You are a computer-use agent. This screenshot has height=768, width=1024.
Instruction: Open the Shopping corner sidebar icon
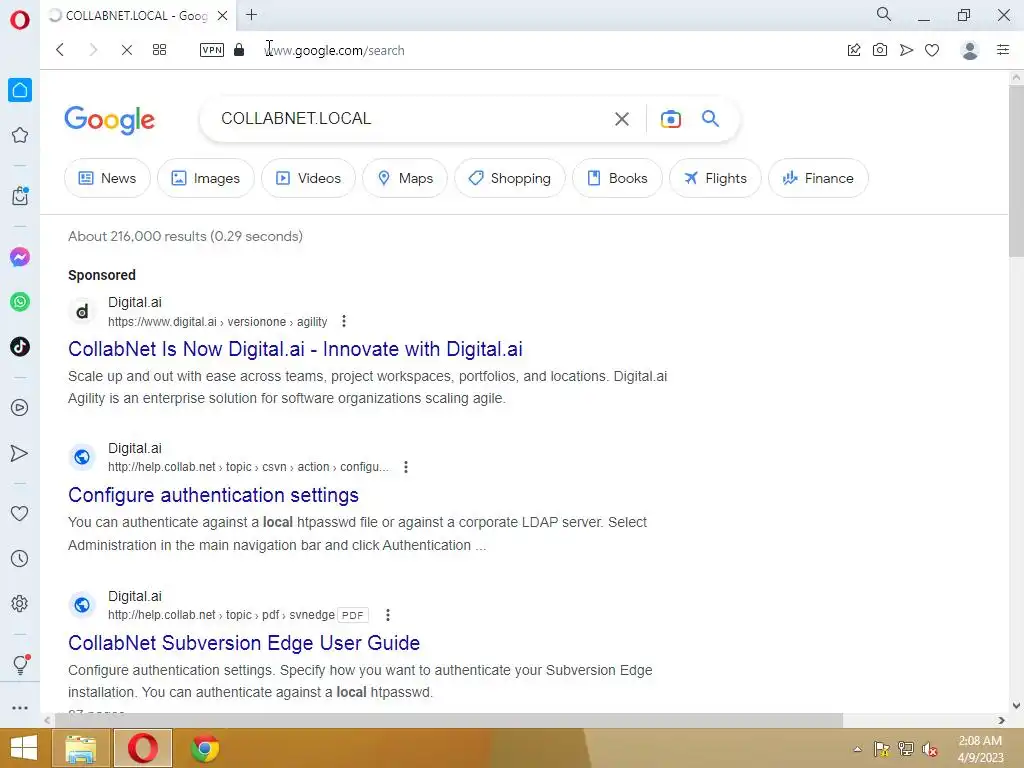coord(20,195)
